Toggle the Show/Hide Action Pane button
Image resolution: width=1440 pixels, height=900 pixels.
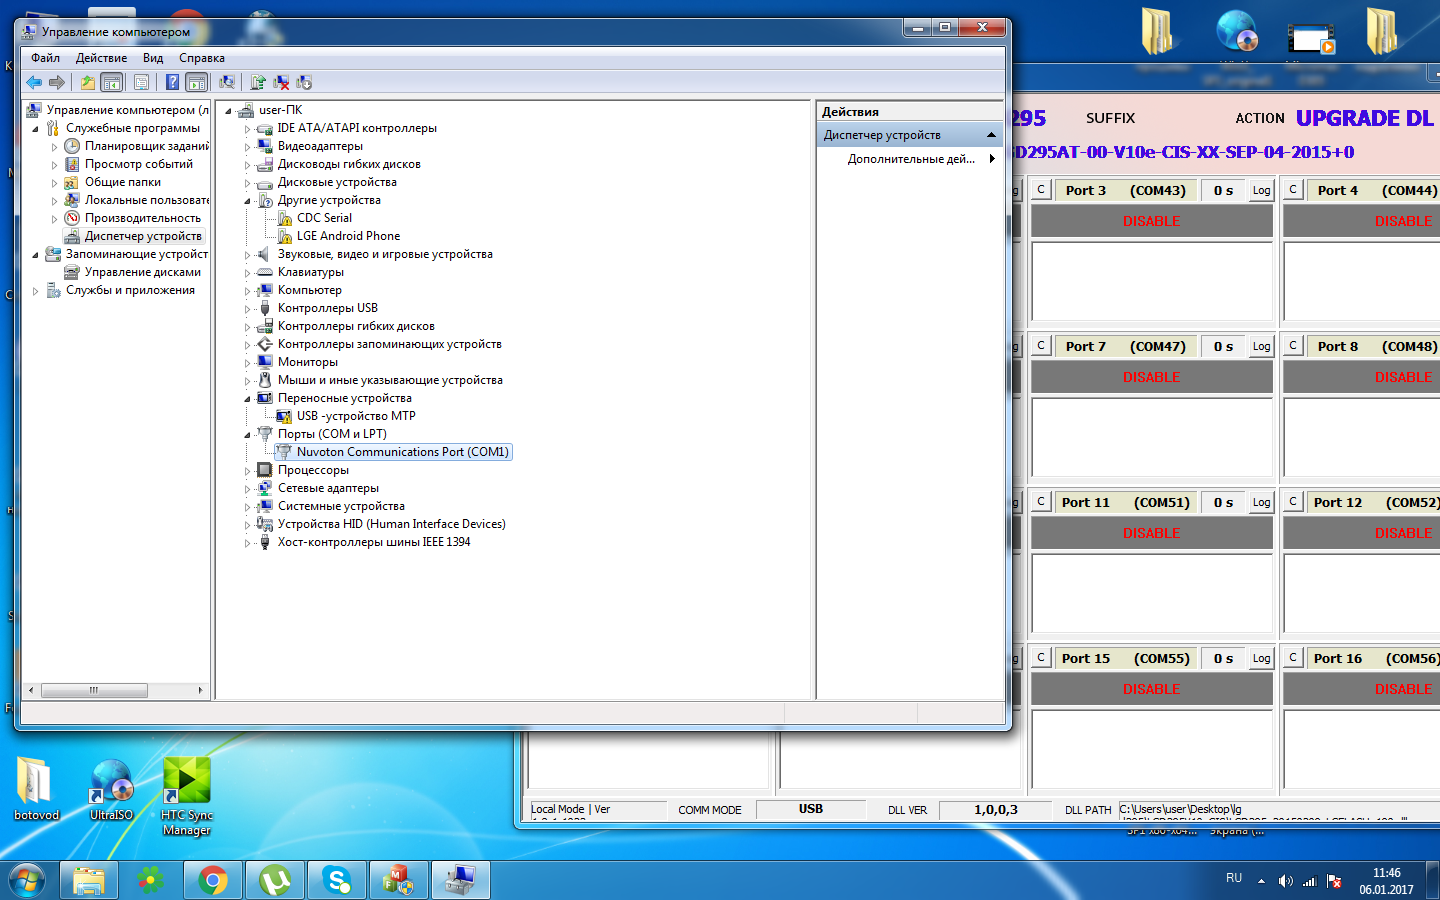point(197,82)
